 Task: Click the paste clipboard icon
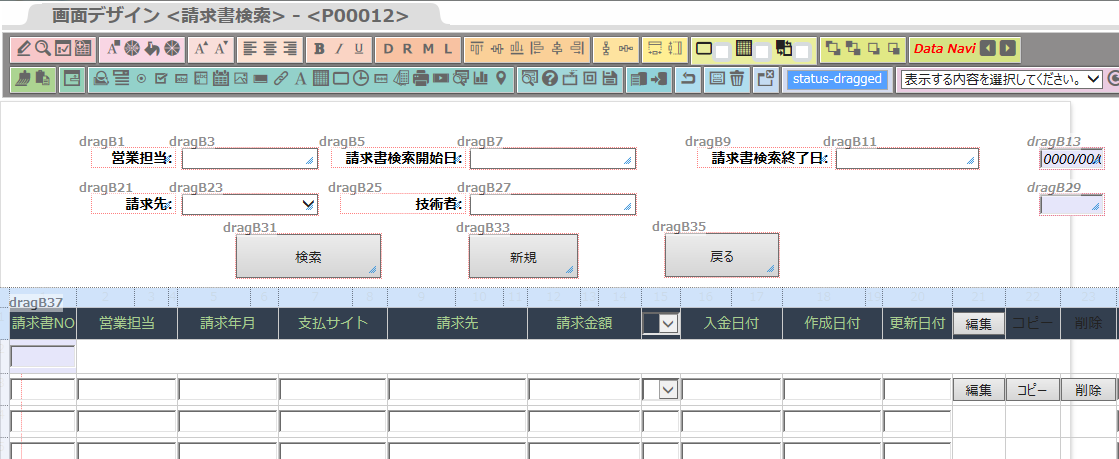coord(43,79)
